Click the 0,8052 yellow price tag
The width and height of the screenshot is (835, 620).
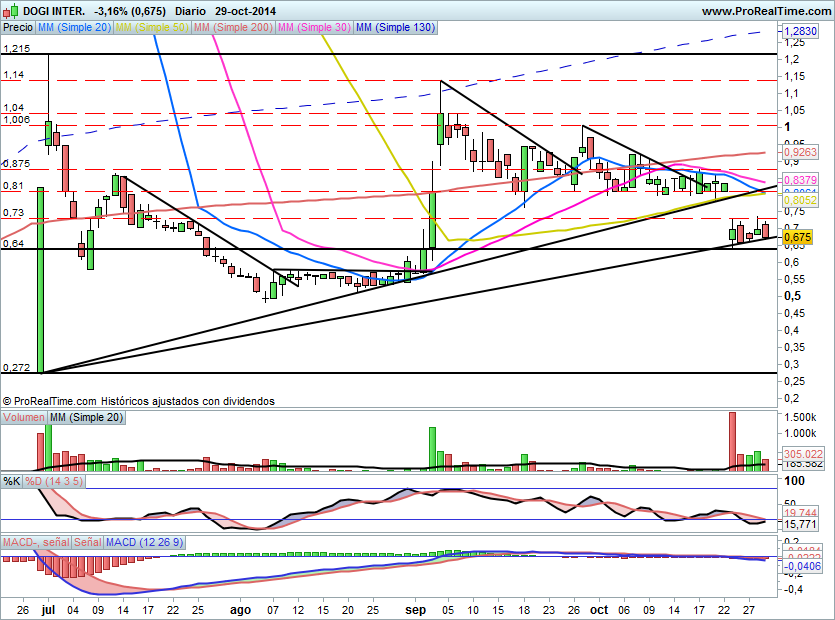coord(800,200)
